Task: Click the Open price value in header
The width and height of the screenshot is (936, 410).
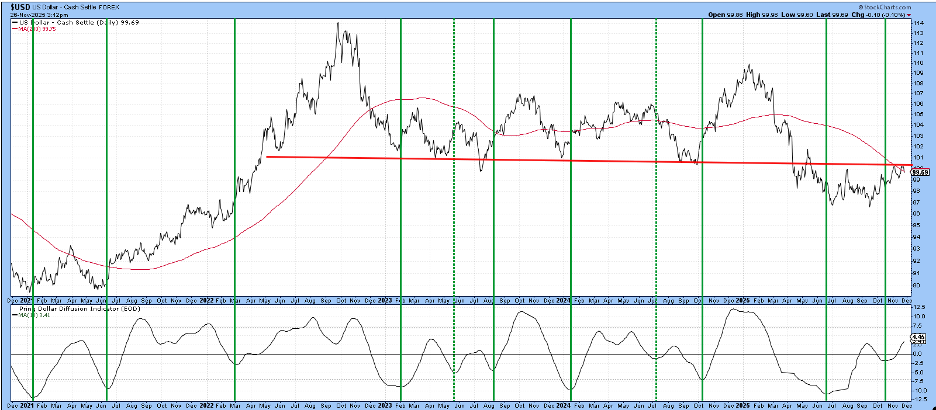Action: coord(721,15)
